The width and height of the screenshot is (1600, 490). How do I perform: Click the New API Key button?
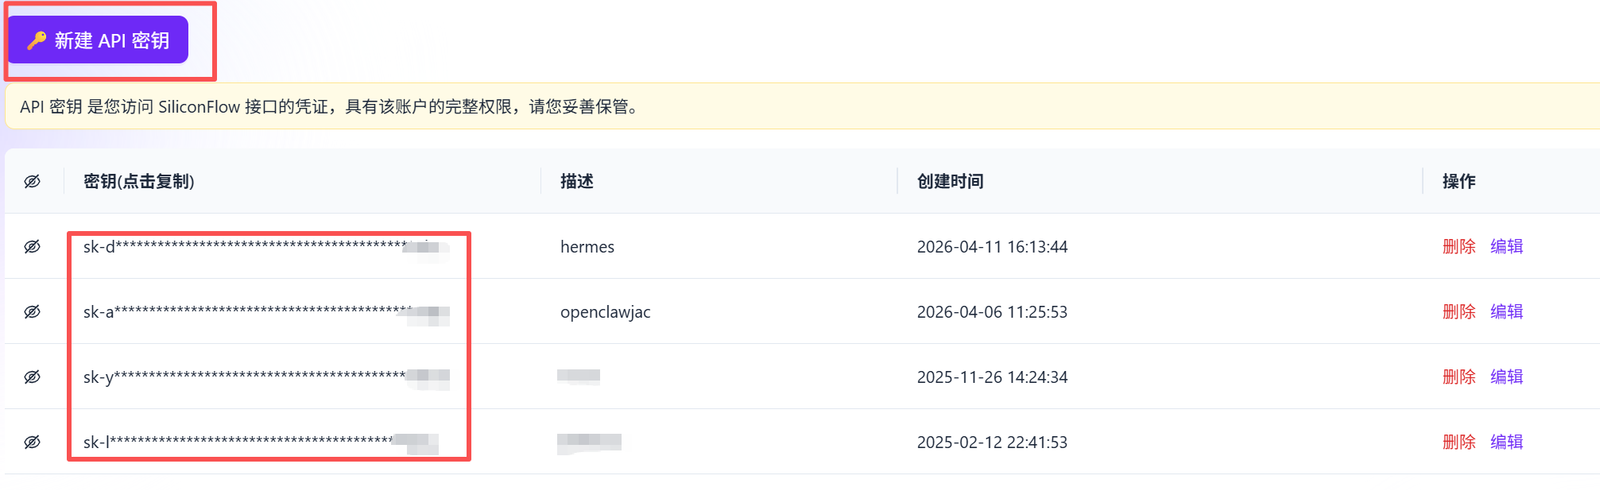click(98, 40)
